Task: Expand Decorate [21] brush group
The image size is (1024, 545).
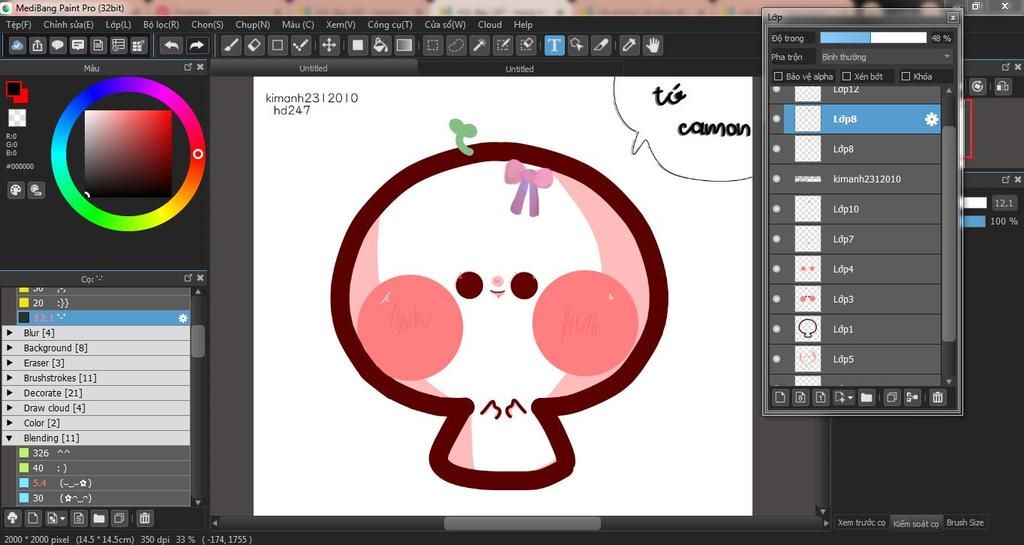Action: (x=10, y=393)
